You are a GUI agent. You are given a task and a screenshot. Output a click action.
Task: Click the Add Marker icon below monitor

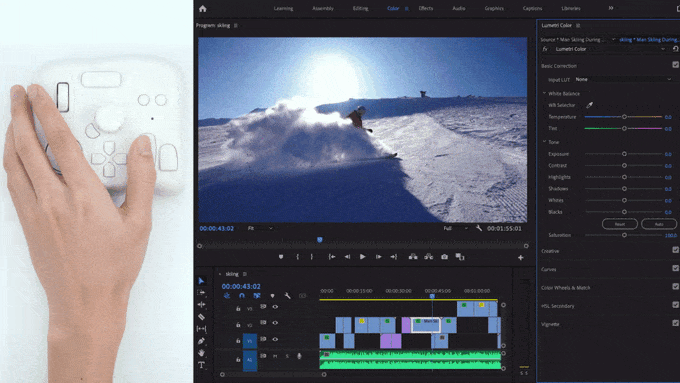coord(281,257)
